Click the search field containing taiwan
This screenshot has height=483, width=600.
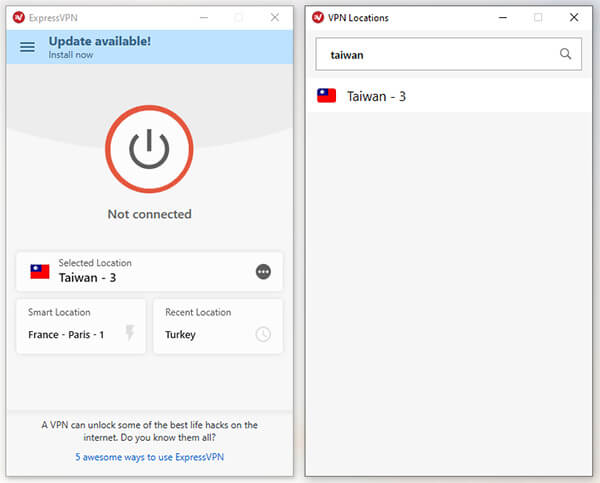(x=448, y=54)
